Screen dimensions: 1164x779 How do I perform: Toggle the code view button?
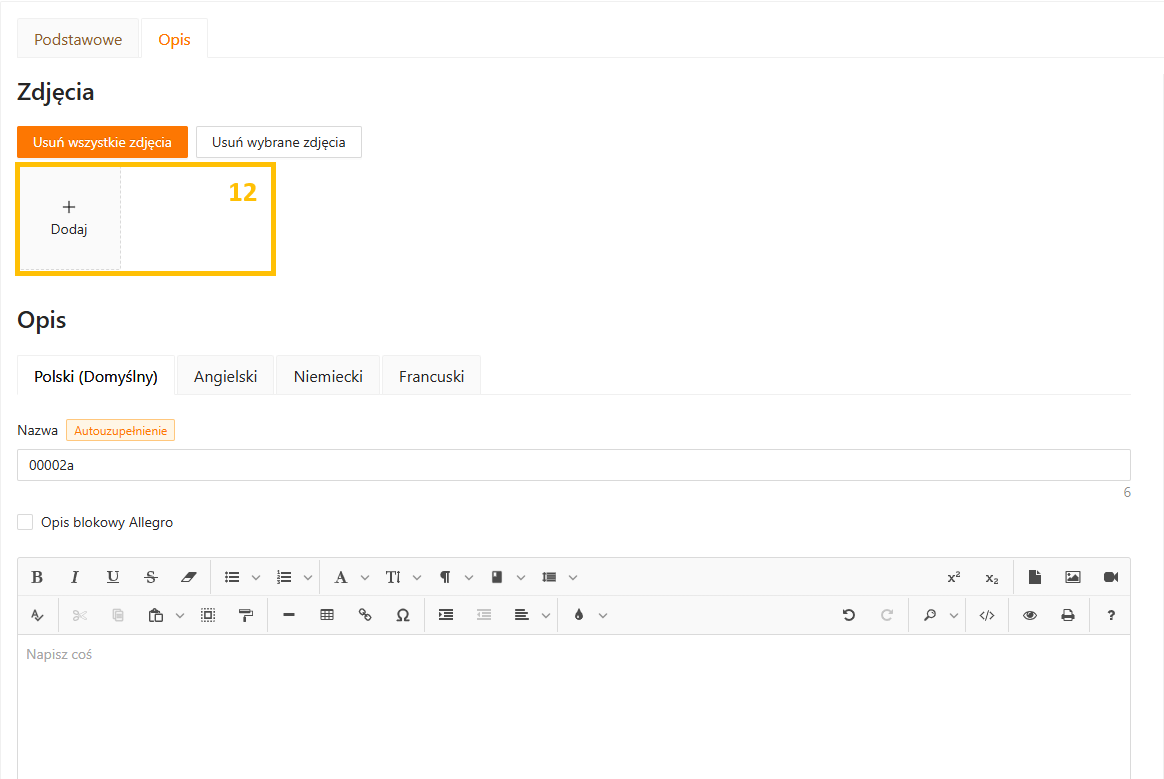(x=987, y=615)
